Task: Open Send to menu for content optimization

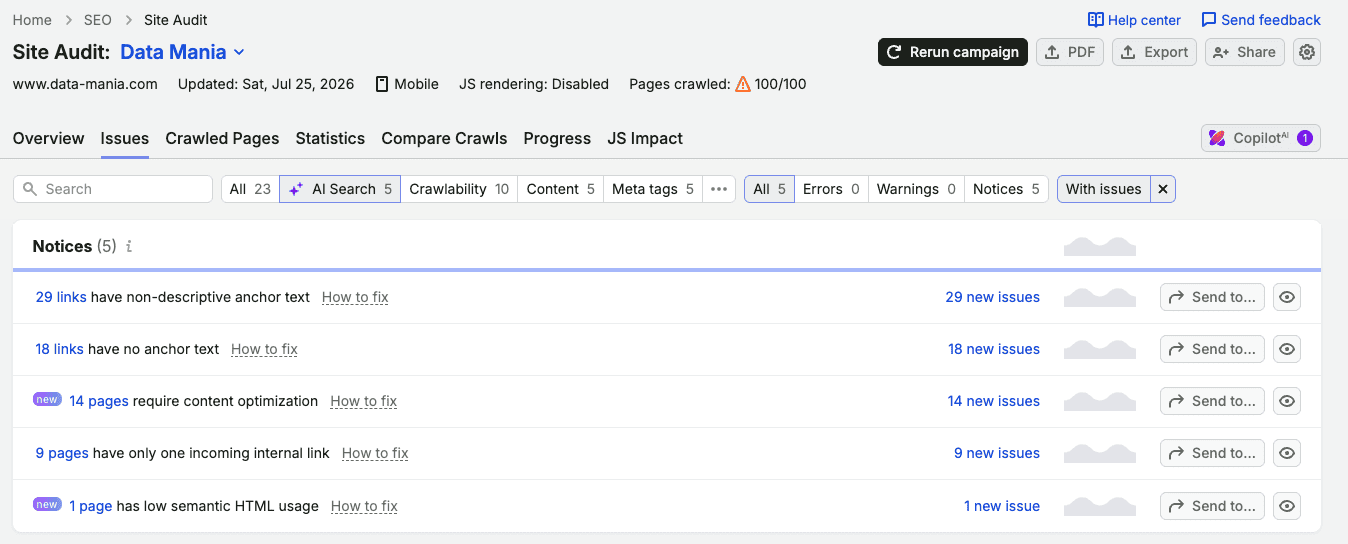Action: [1212, 401]
